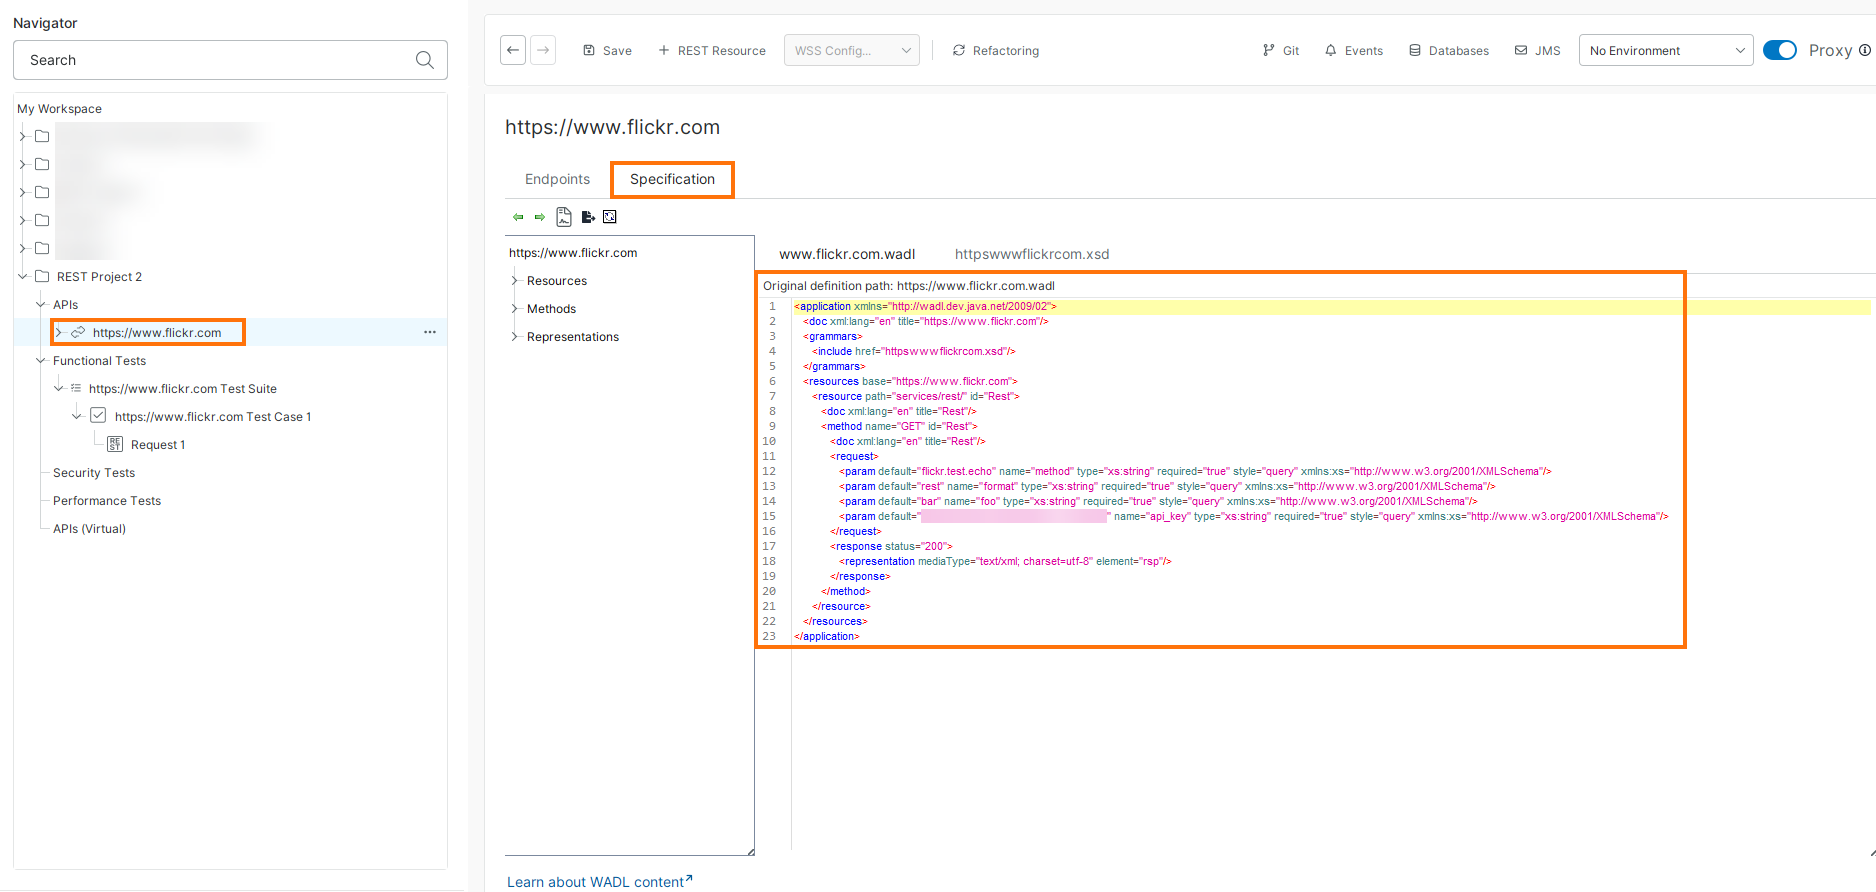Select Security Tests in Navigator

[94, 473]
